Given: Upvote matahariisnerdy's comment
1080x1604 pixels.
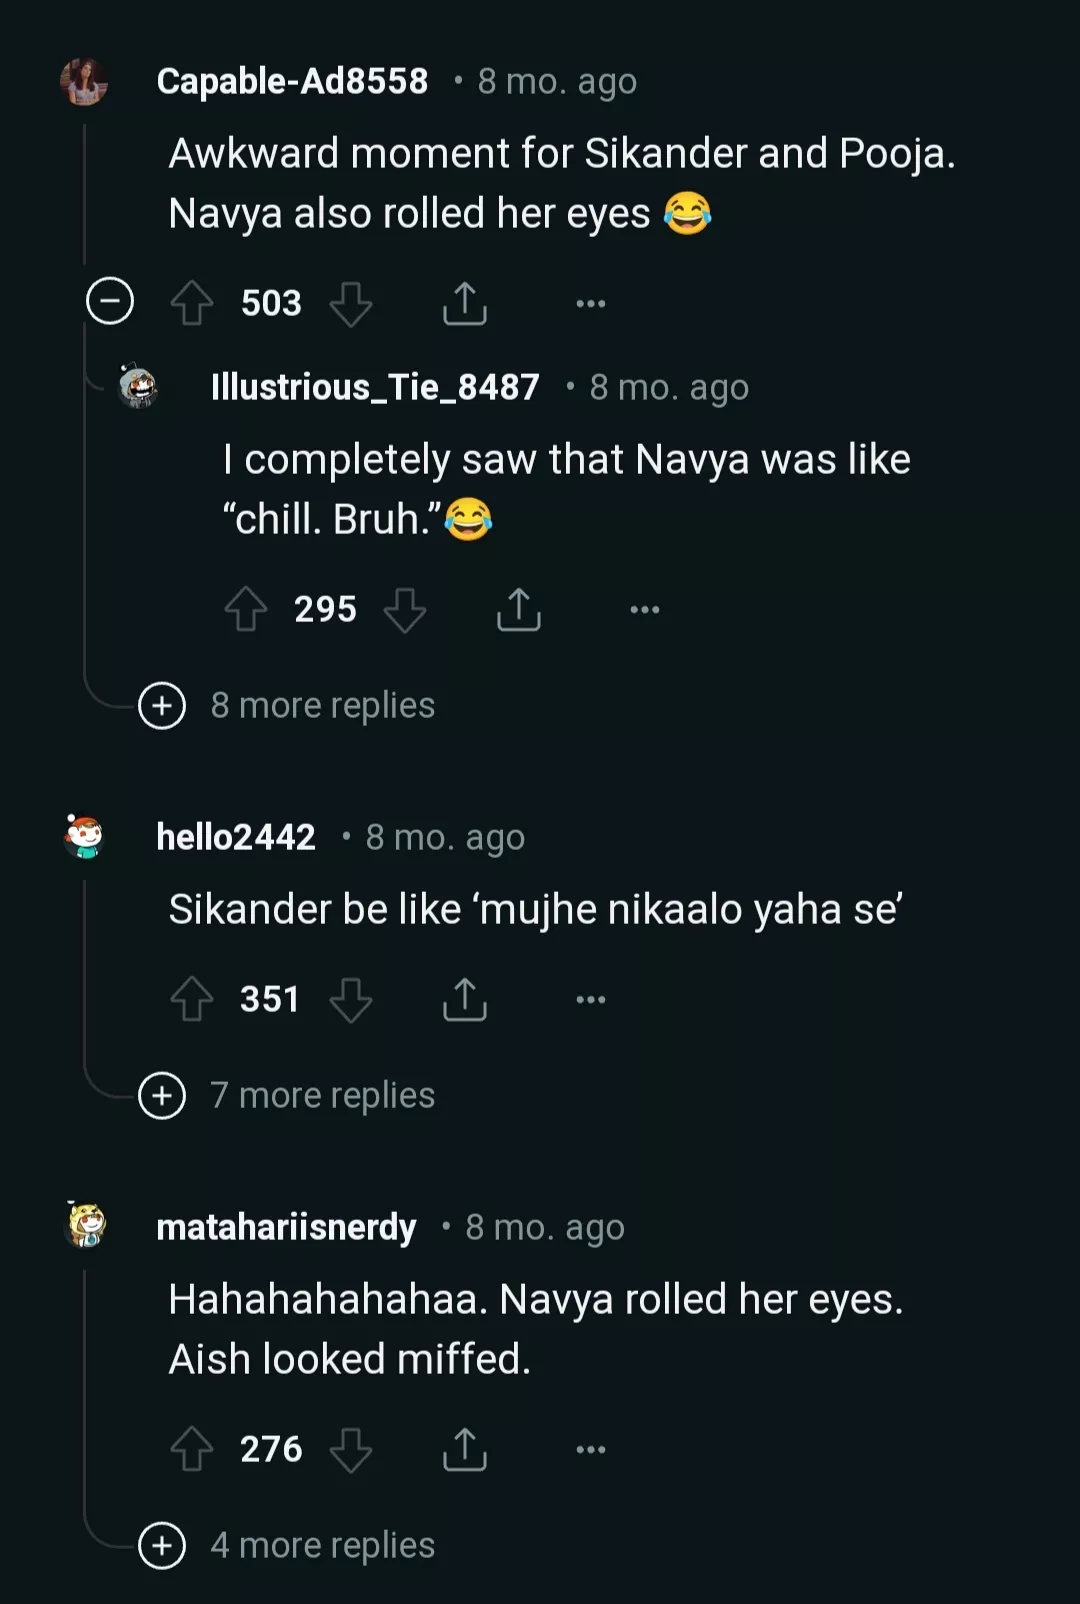Looking at the screenshot, I should (x=191, y=1449).
